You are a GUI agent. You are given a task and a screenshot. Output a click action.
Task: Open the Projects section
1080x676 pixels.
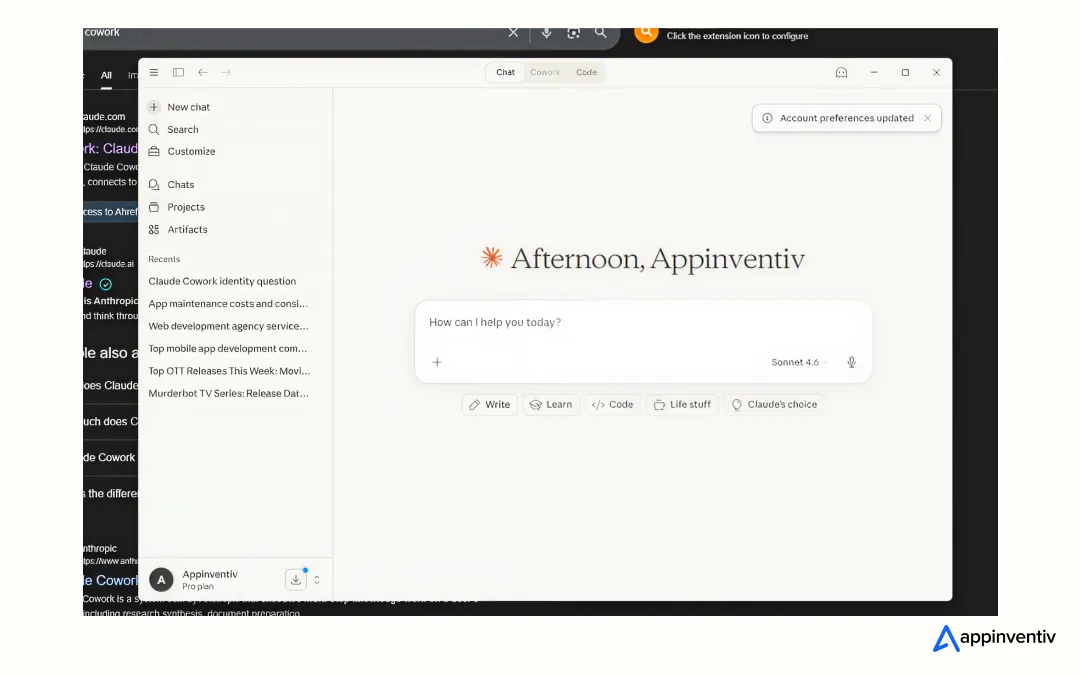(x=186, y=207)
